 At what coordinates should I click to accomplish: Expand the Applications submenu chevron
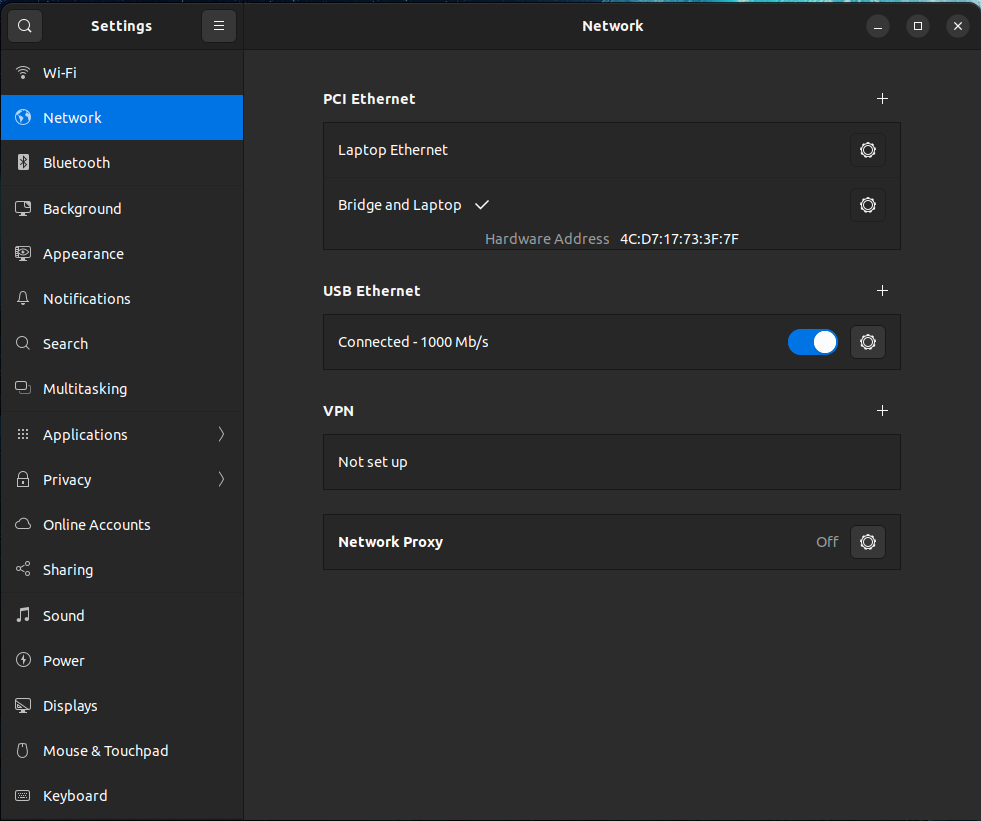coord(221,434)
